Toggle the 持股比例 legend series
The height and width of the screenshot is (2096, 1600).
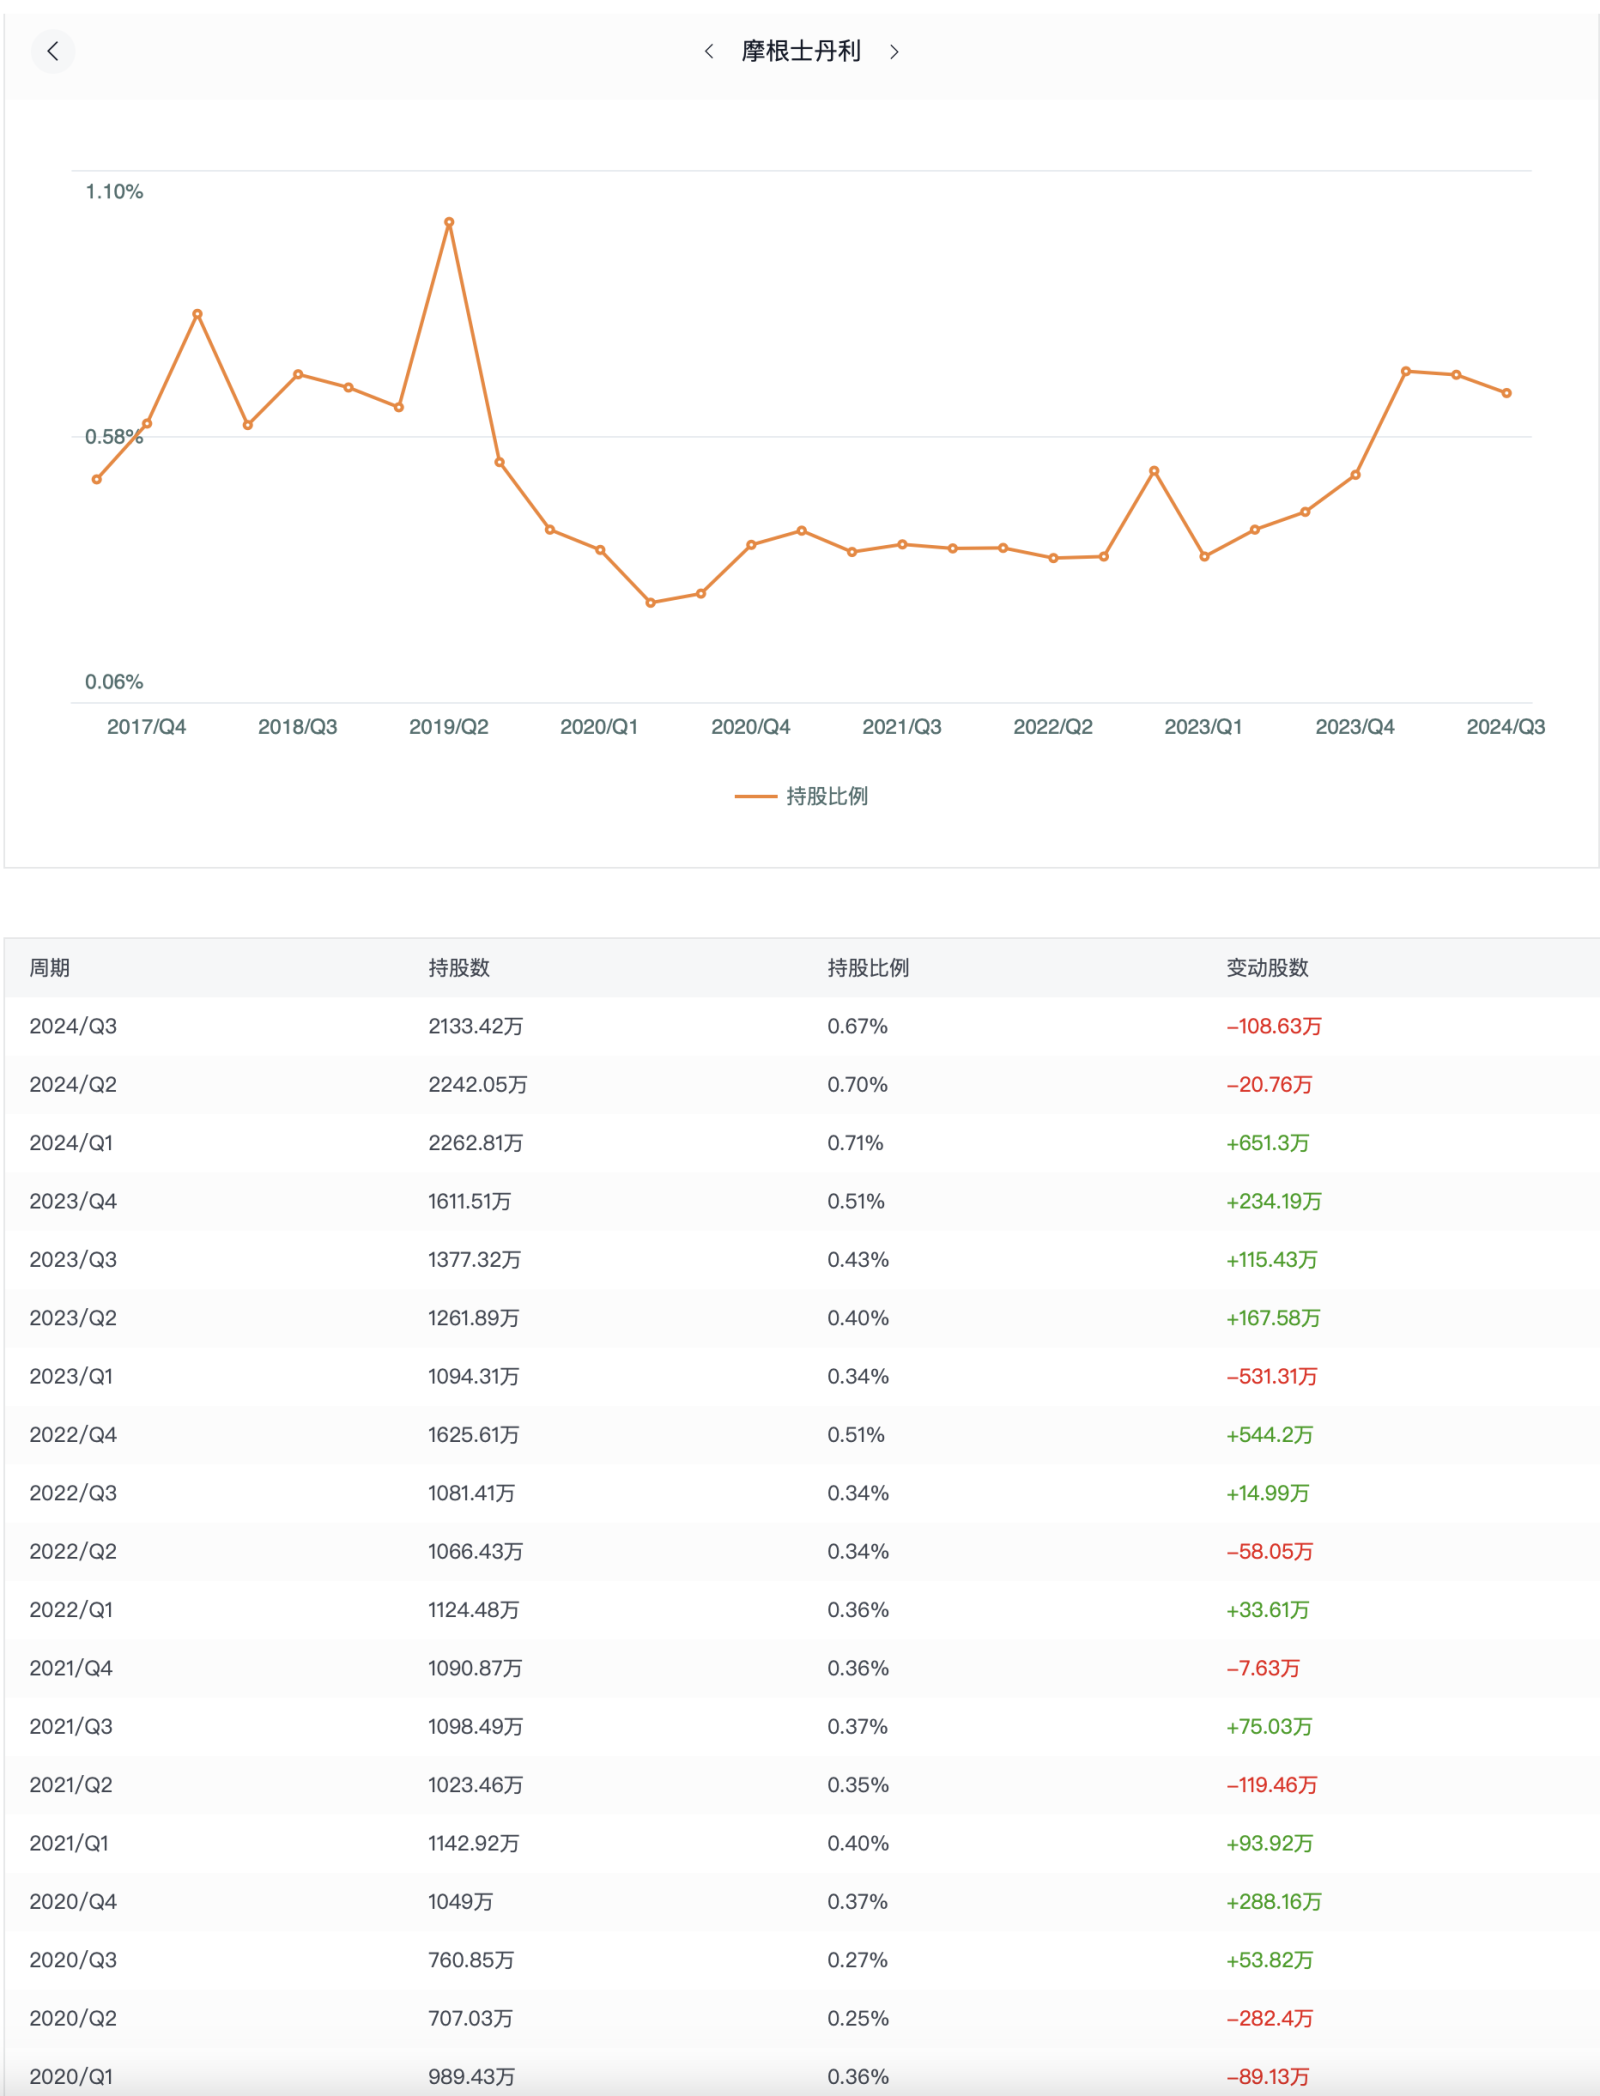click(801, 796)
